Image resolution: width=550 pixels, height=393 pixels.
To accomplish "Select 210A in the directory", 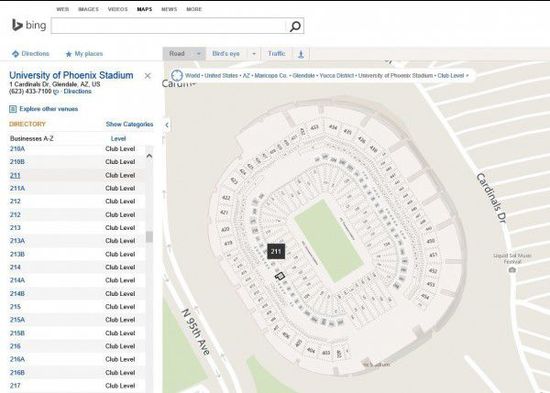I will pos(17,149).
